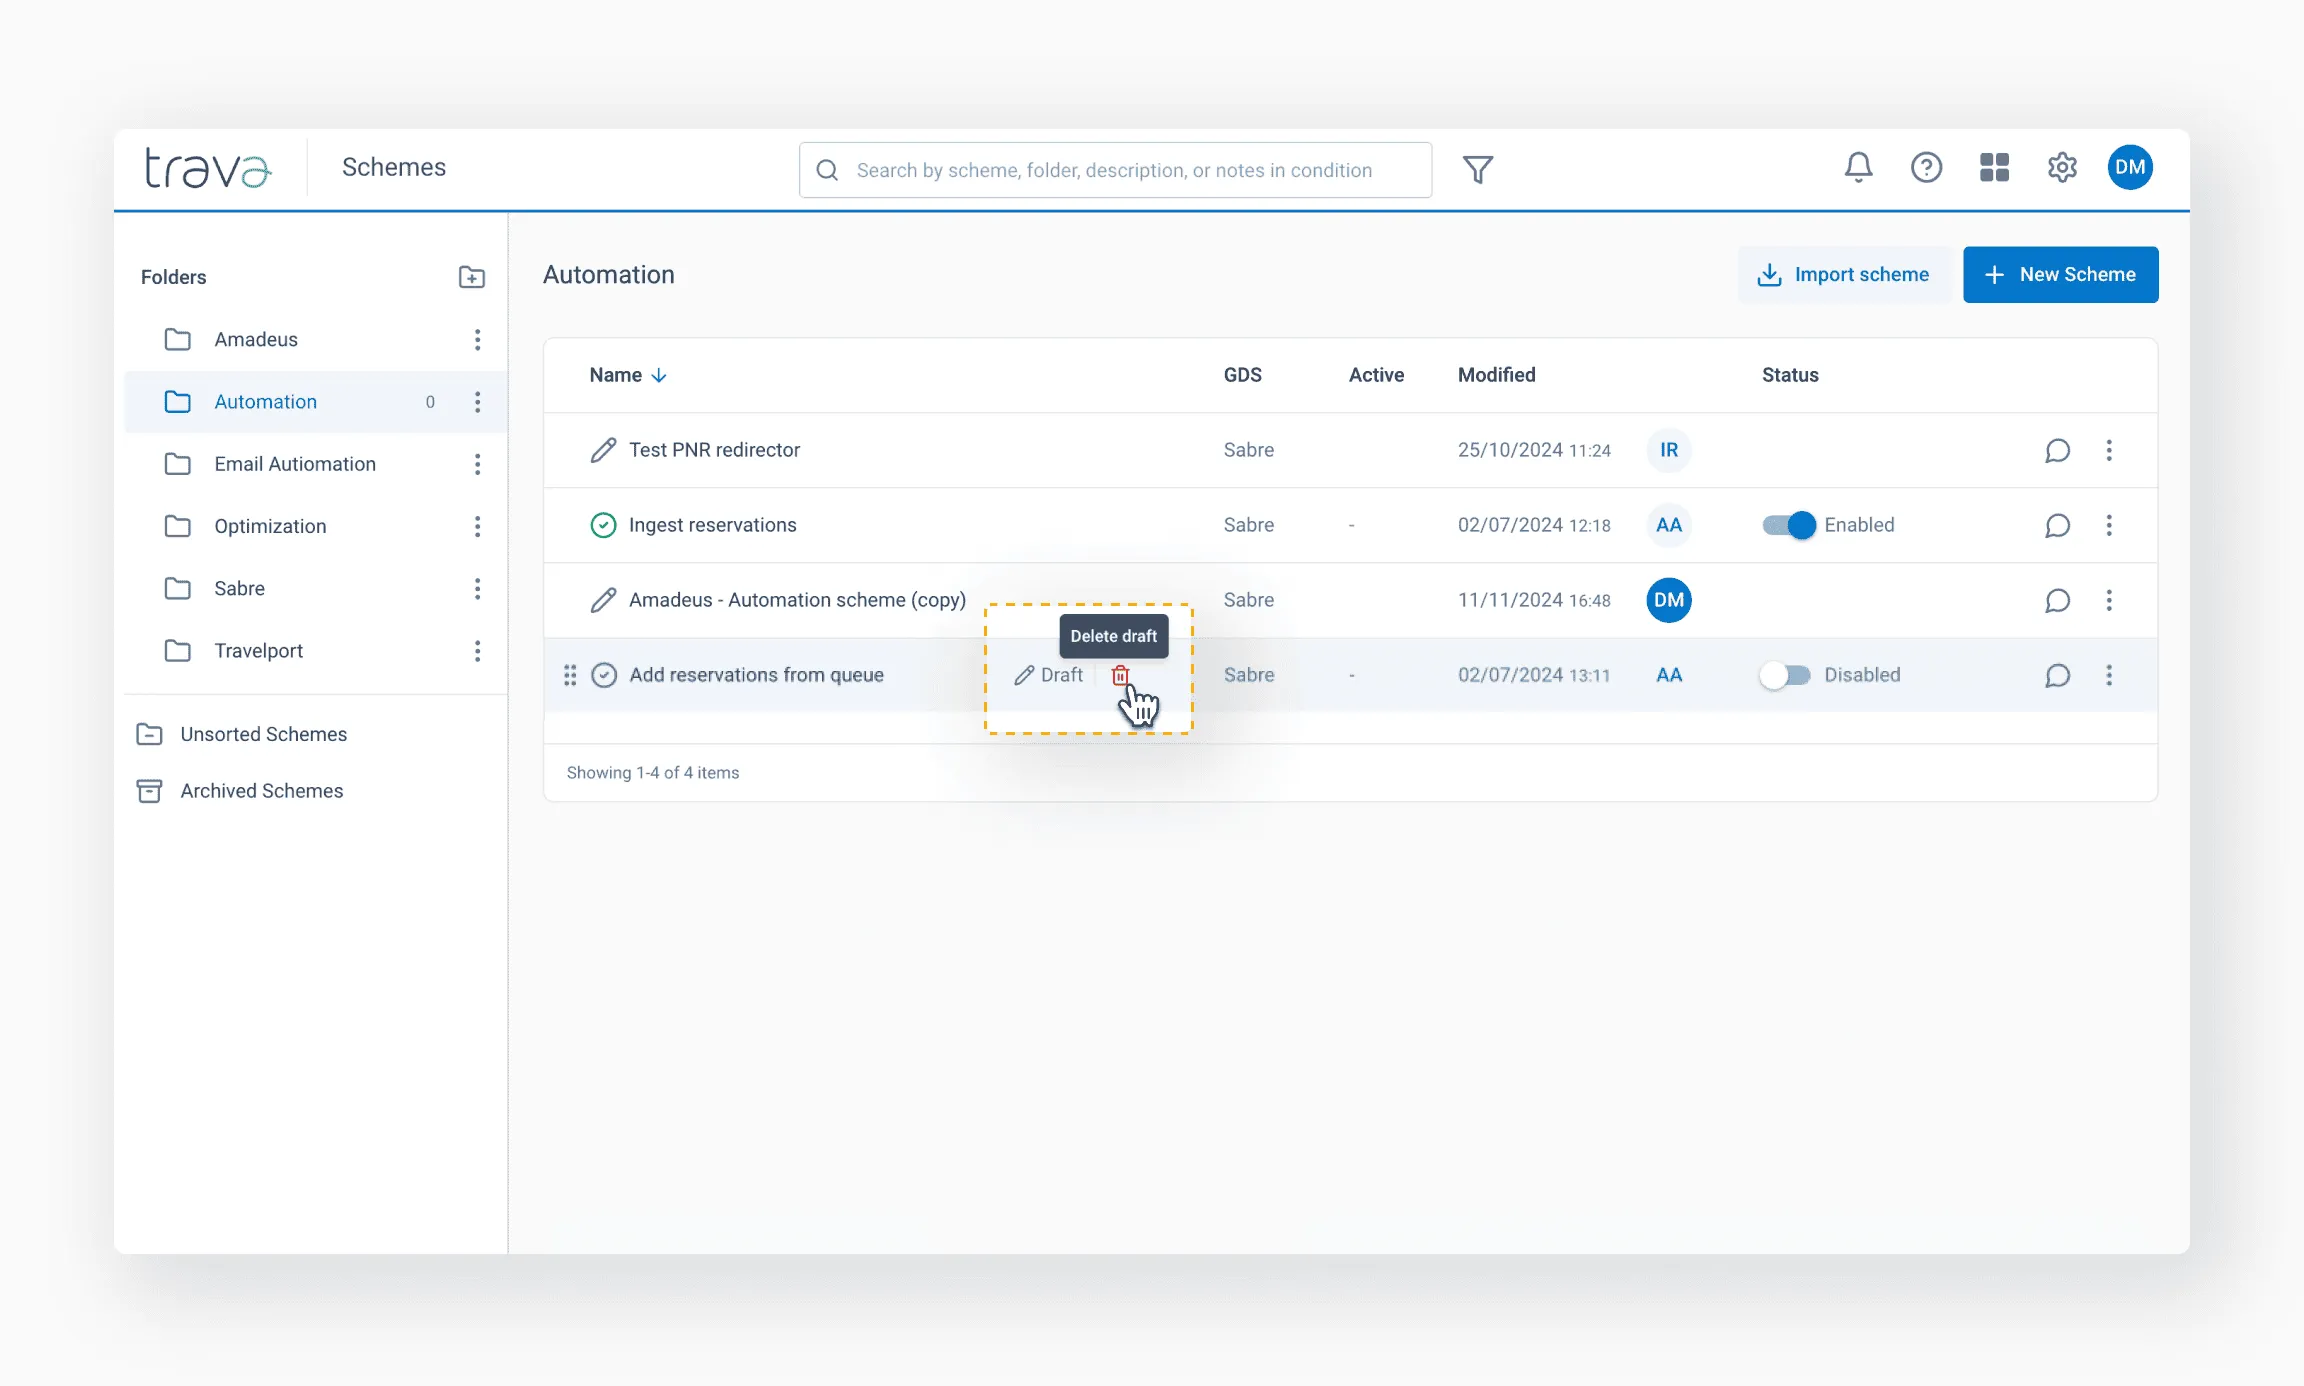Click the Import scheme button

pos(1844,274)
